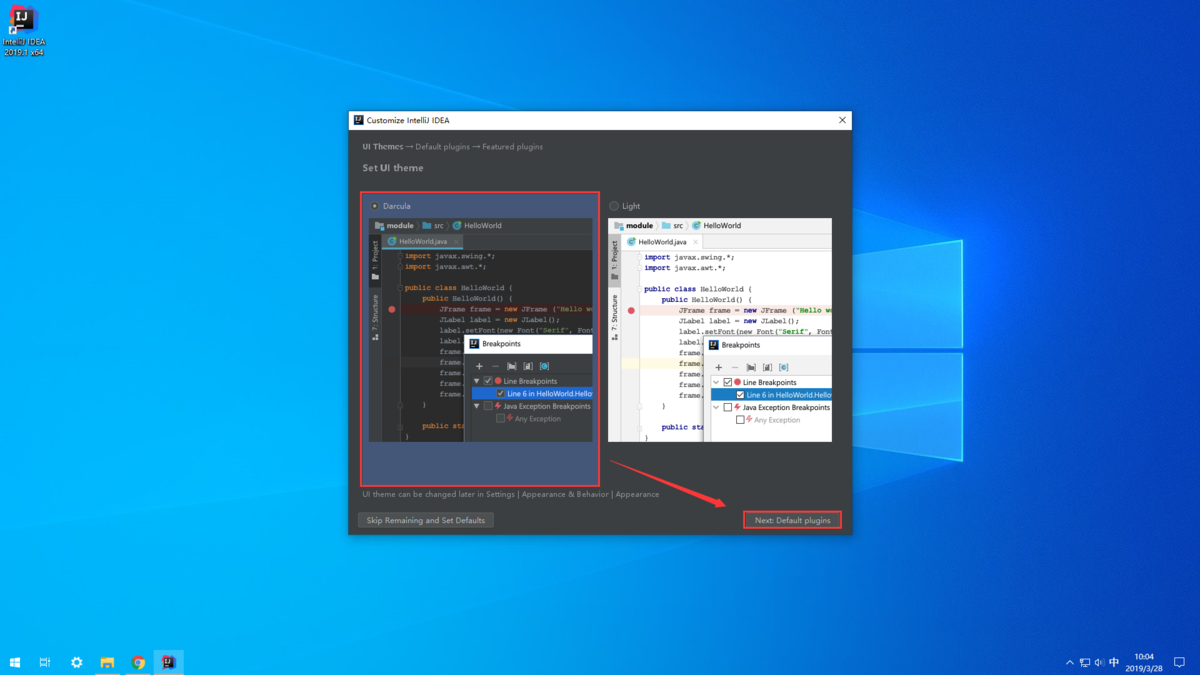
Task: Select the Darcula theme radio button
Action: click(x=375, y=206)
